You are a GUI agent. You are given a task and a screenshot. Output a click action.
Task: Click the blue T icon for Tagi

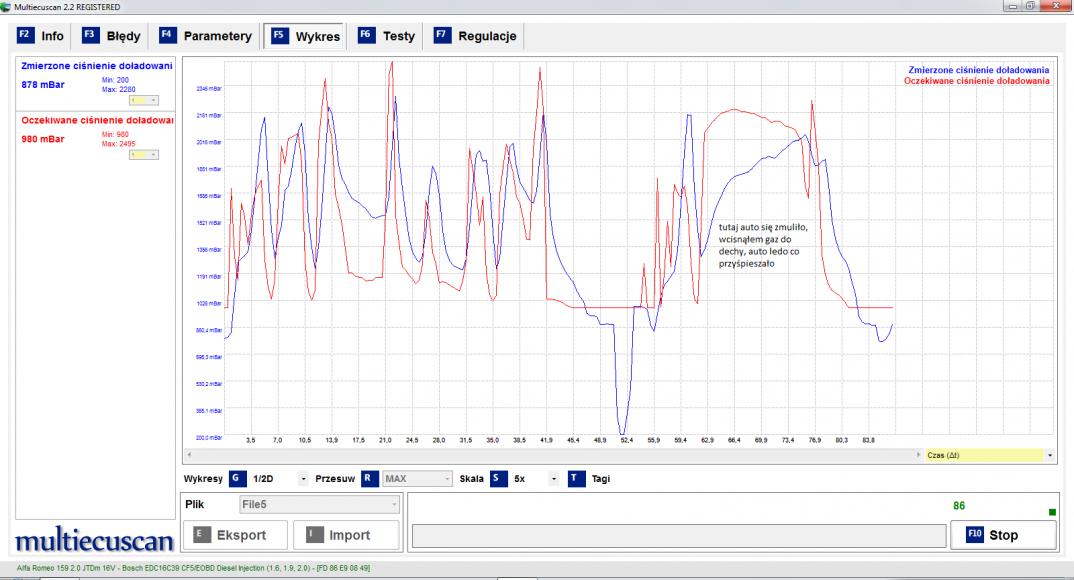point(576,478)
